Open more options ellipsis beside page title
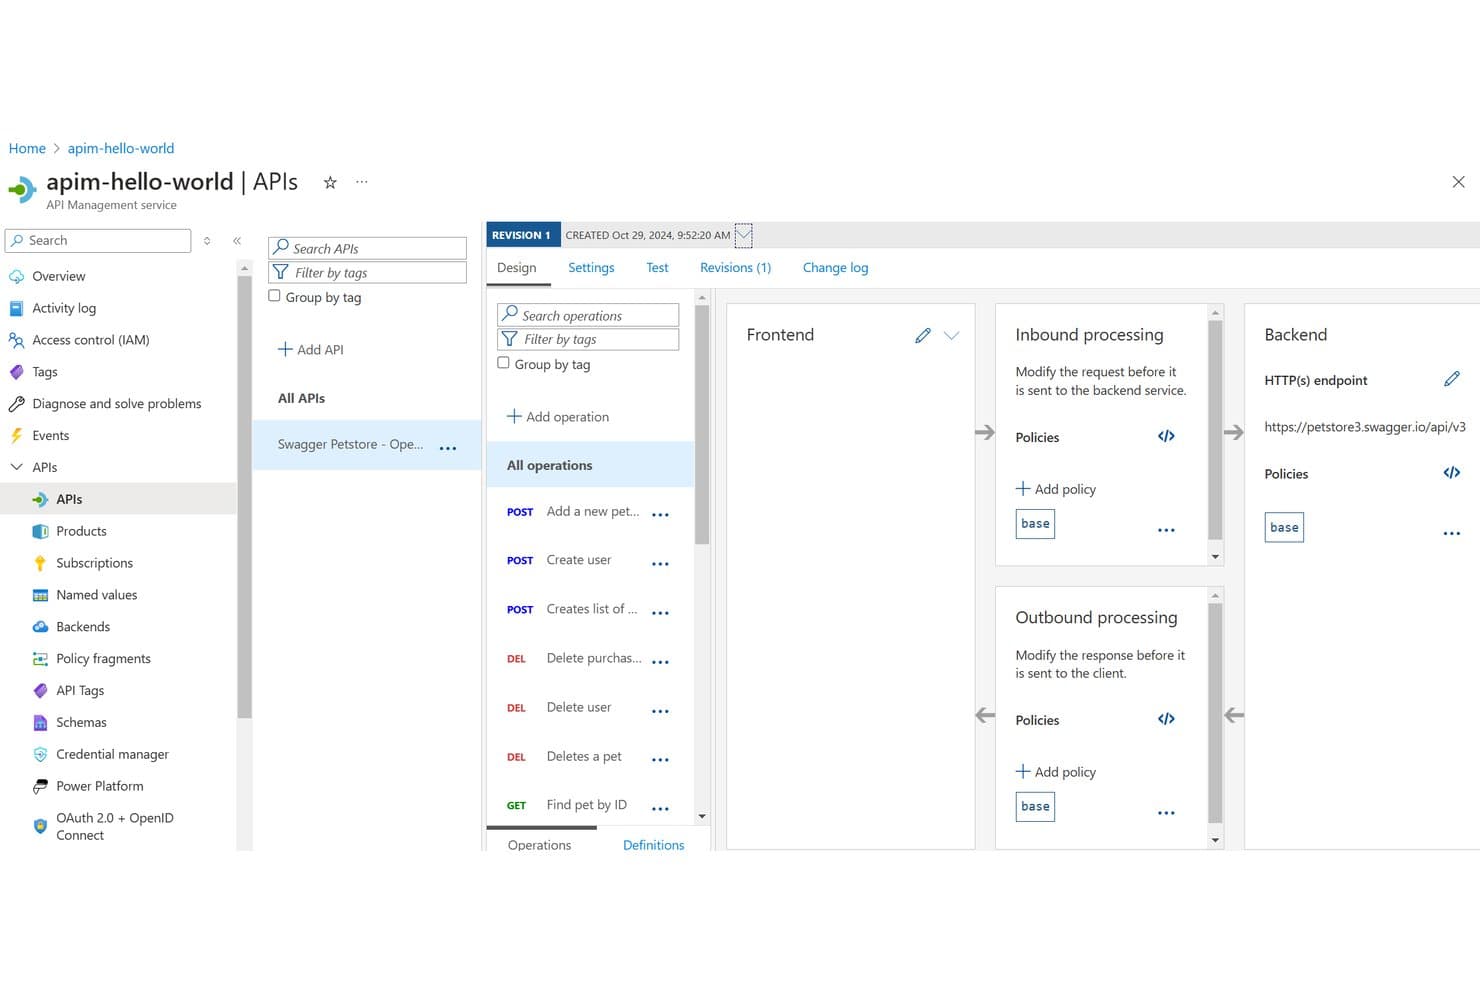 click(362, 182)
